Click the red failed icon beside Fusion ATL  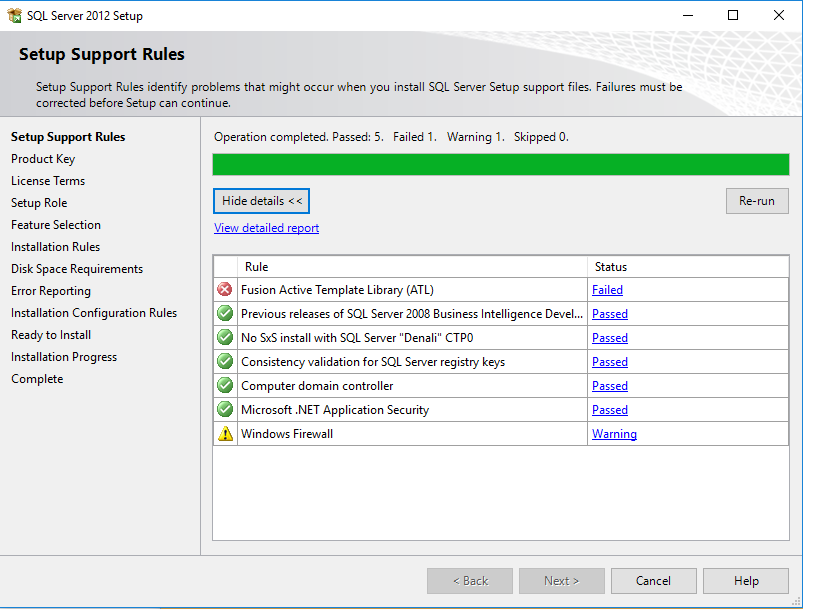[225, 289]
